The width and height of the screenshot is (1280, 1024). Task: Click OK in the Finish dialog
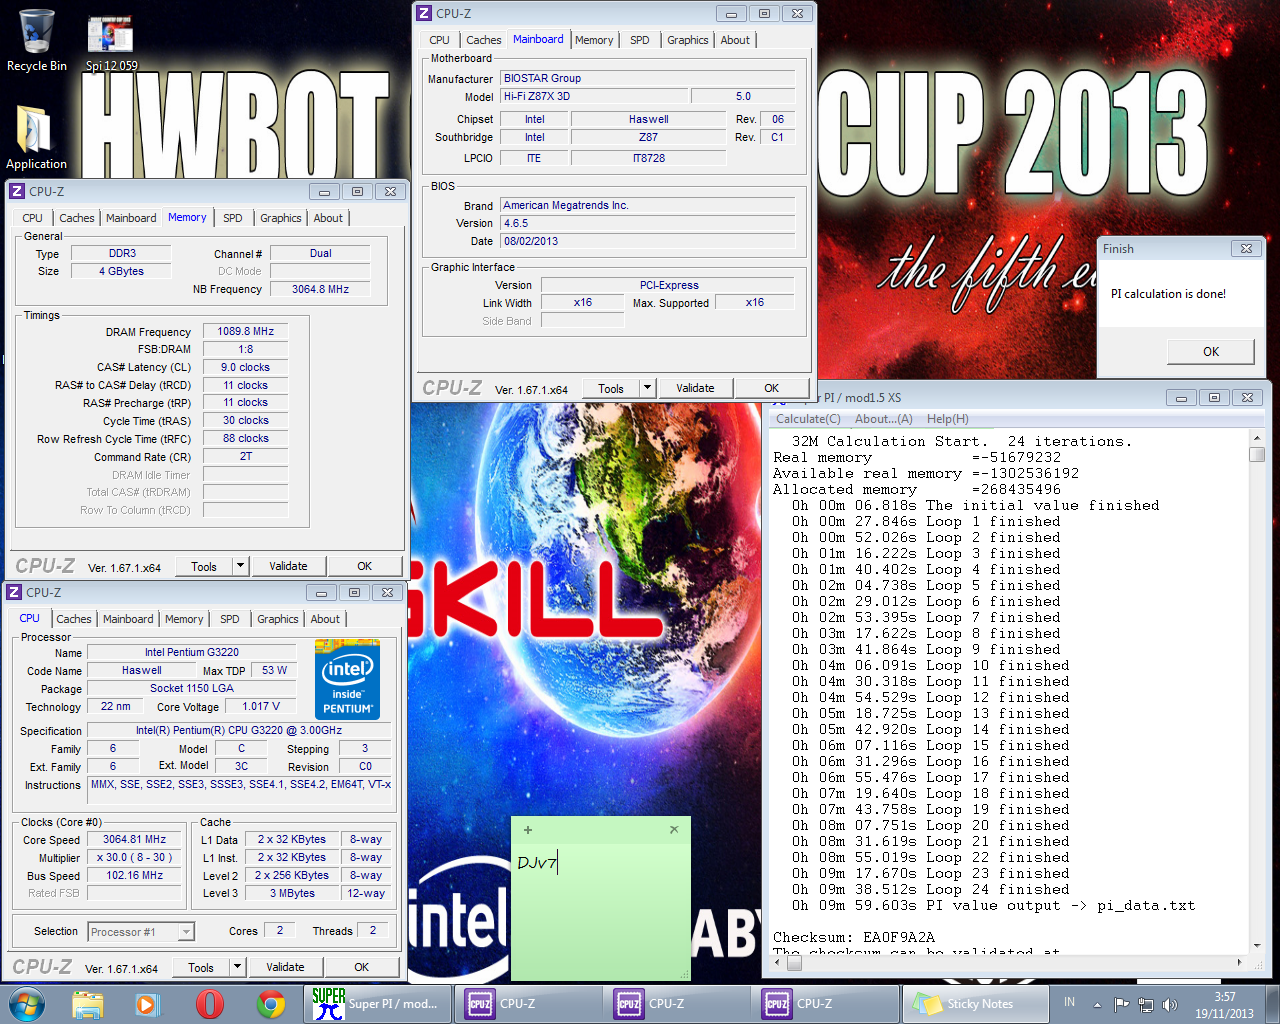[x=1211, y=352]
